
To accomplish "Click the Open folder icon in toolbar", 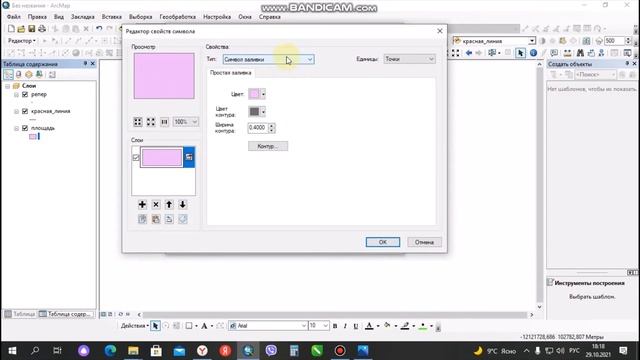I will [21, 29].
